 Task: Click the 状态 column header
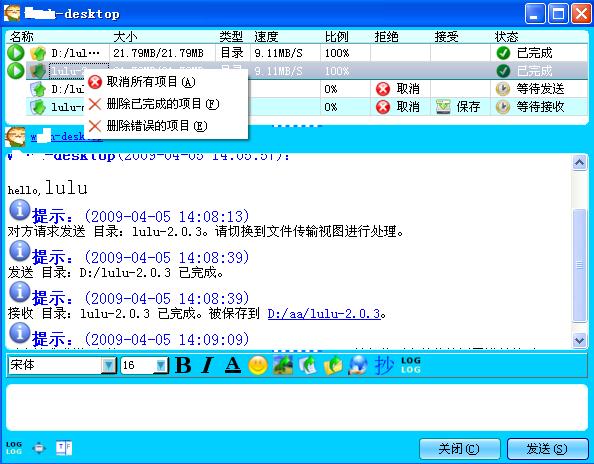[x=506, y=37]
